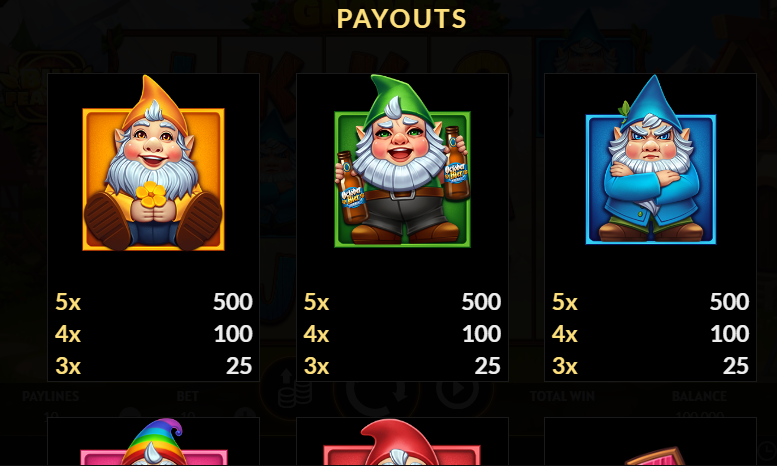Click the dimmed autoplay button
Image resolution: width=777 pixels, height=466 pixels.
coord(457,390)
